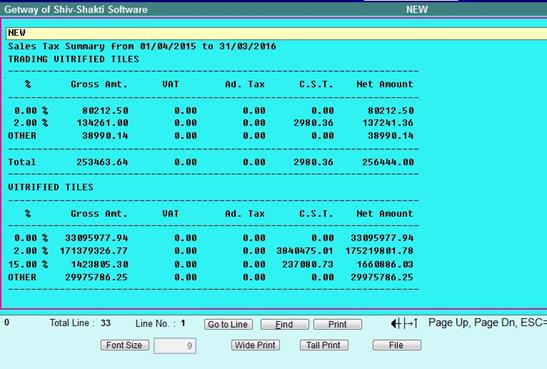
Task: Click gross amount 33095977.94
Action: [x=96, y=238]
